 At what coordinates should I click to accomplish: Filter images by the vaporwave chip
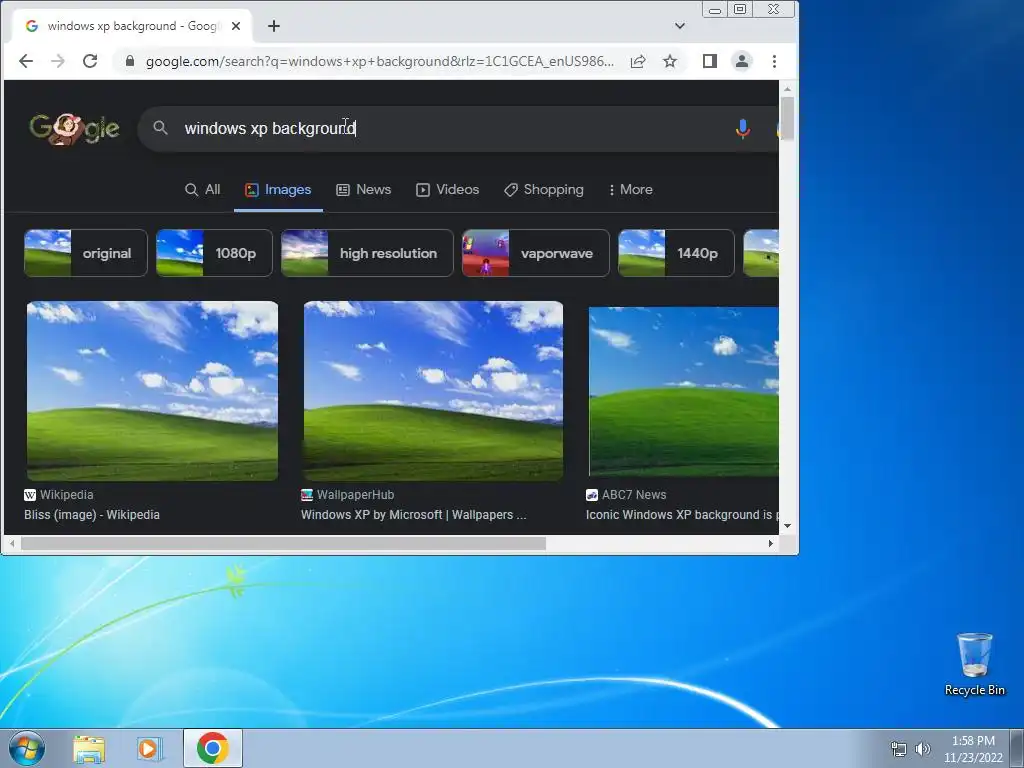tap(536, 253)
